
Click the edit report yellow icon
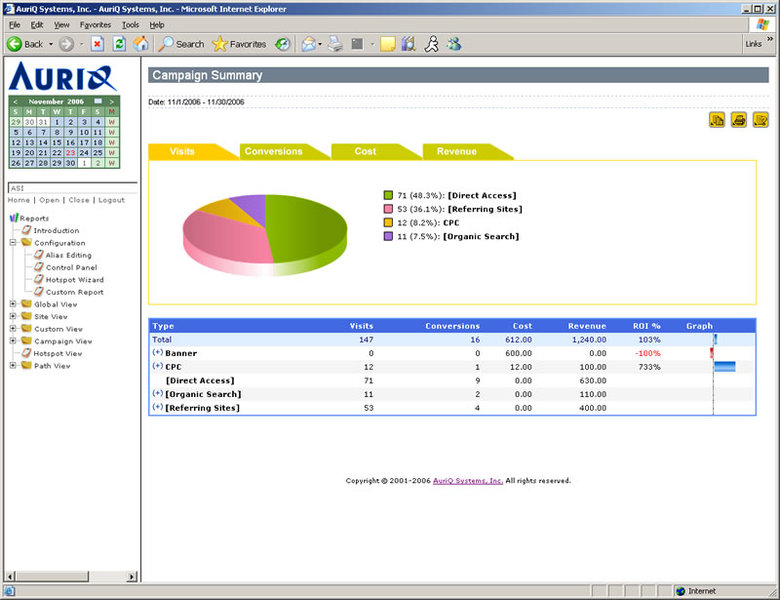click(x=761, y=119)
